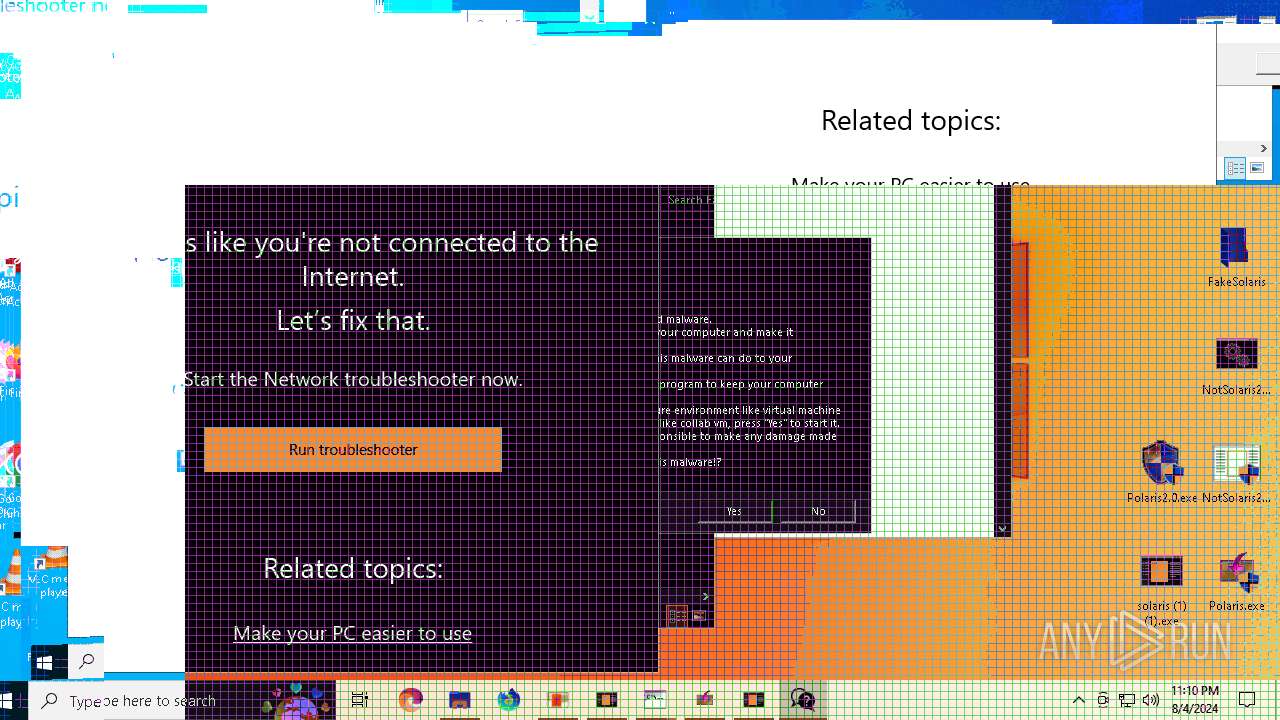Click the Internet. line in the dark window

click(353, 276)
